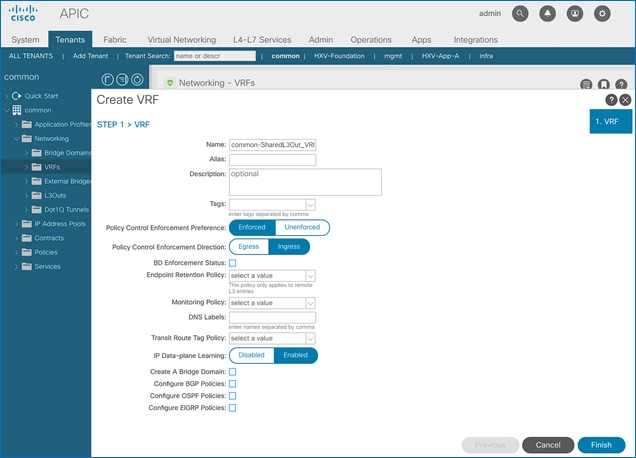The width and height of the screenshot is (636, 458).
Task: Click the Dot1Q Tunnels folder icon
Action: [37, 209]
